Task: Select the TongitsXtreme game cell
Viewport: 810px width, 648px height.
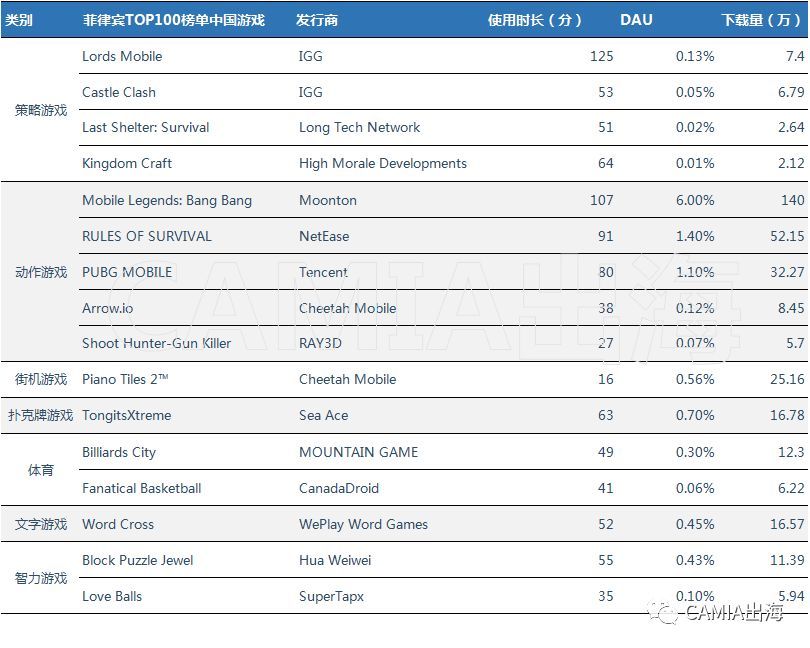Action: [x=126, y=415]
